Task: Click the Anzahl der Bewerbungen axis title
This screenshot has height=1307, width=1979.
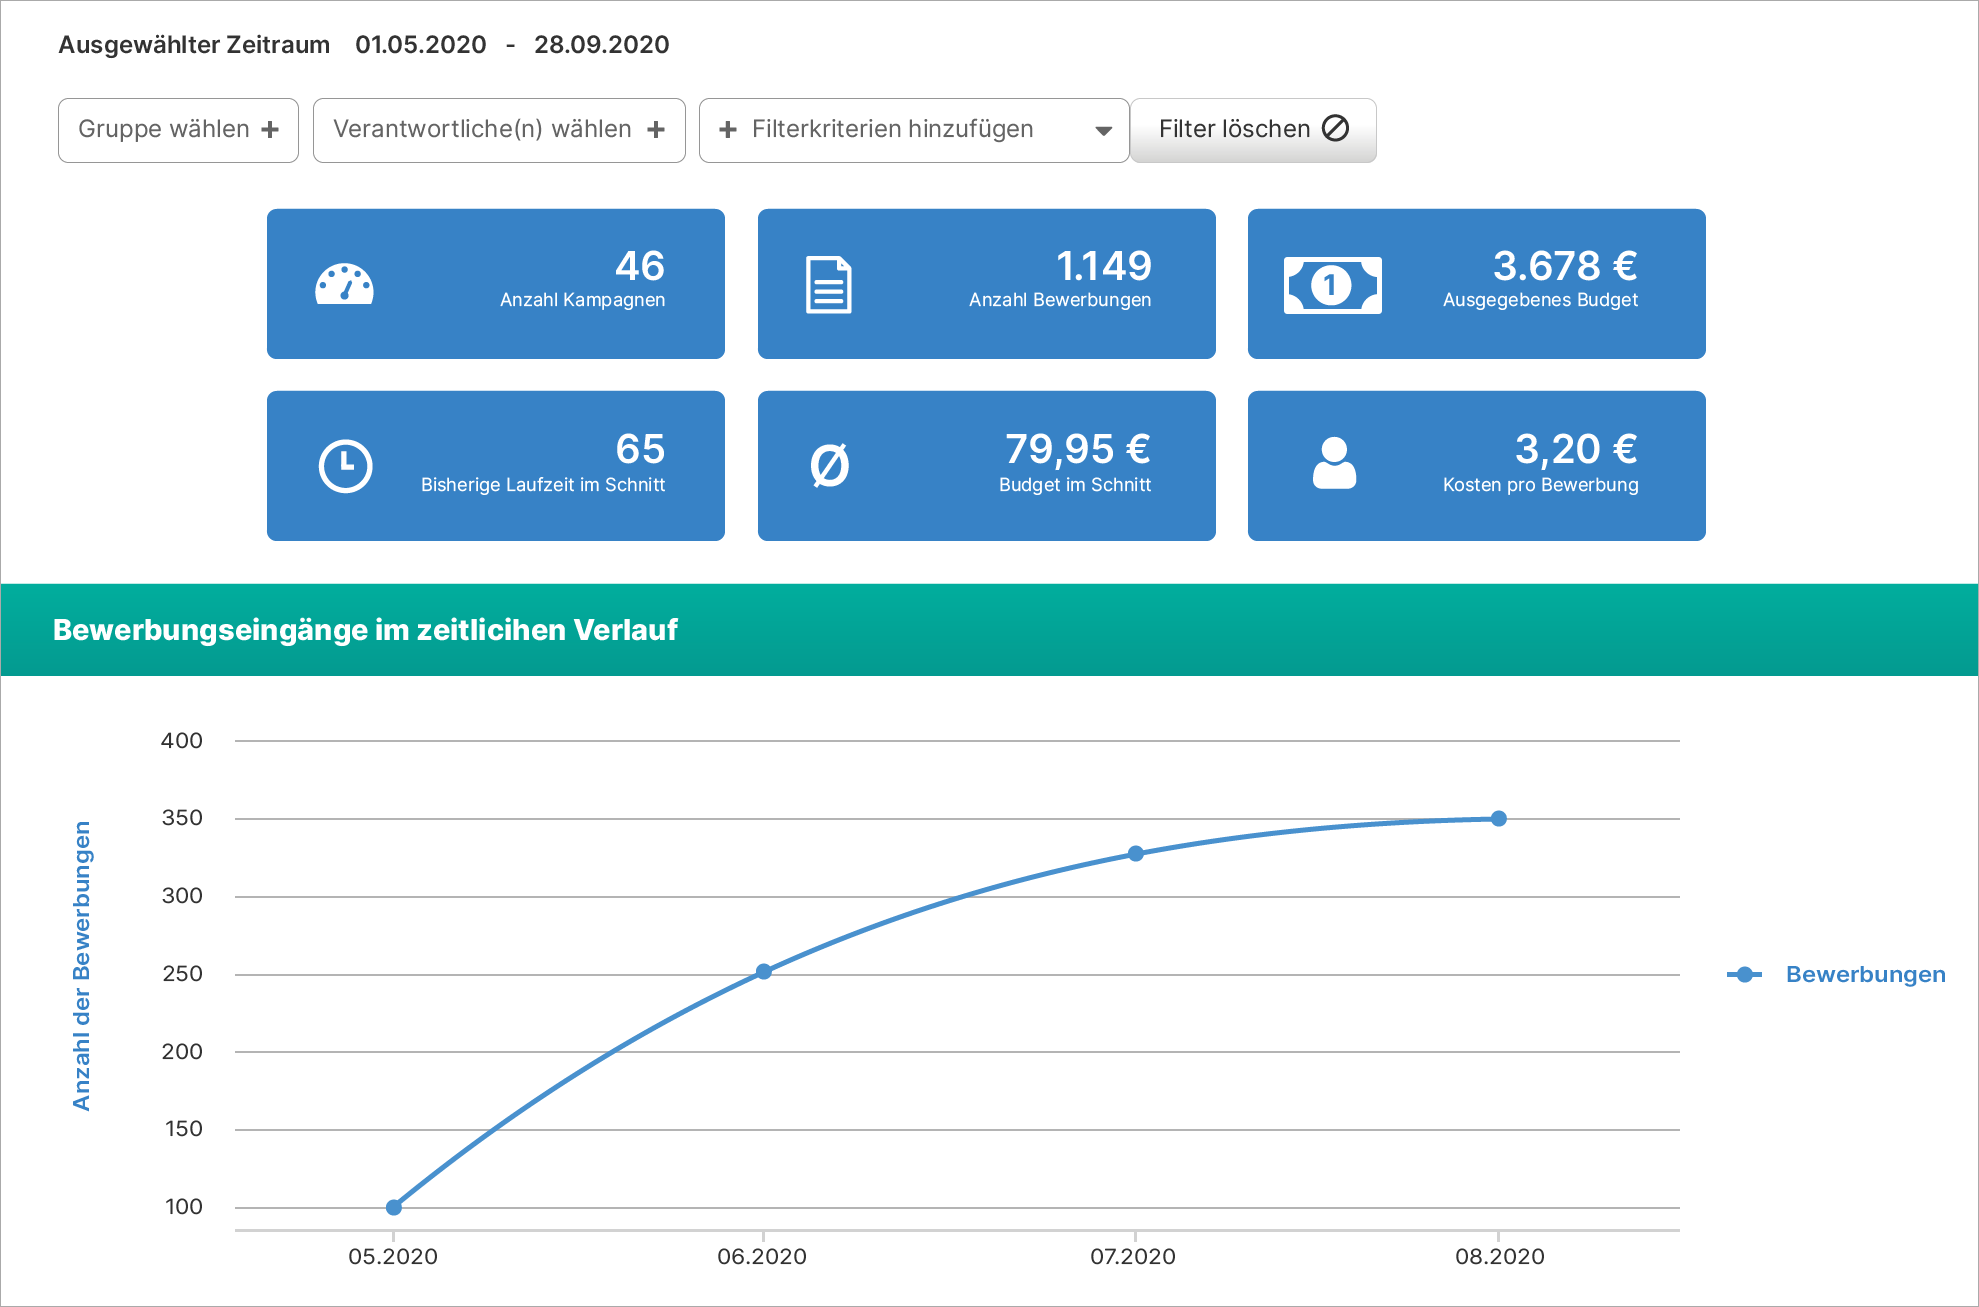Action: (x=82, y=966)
